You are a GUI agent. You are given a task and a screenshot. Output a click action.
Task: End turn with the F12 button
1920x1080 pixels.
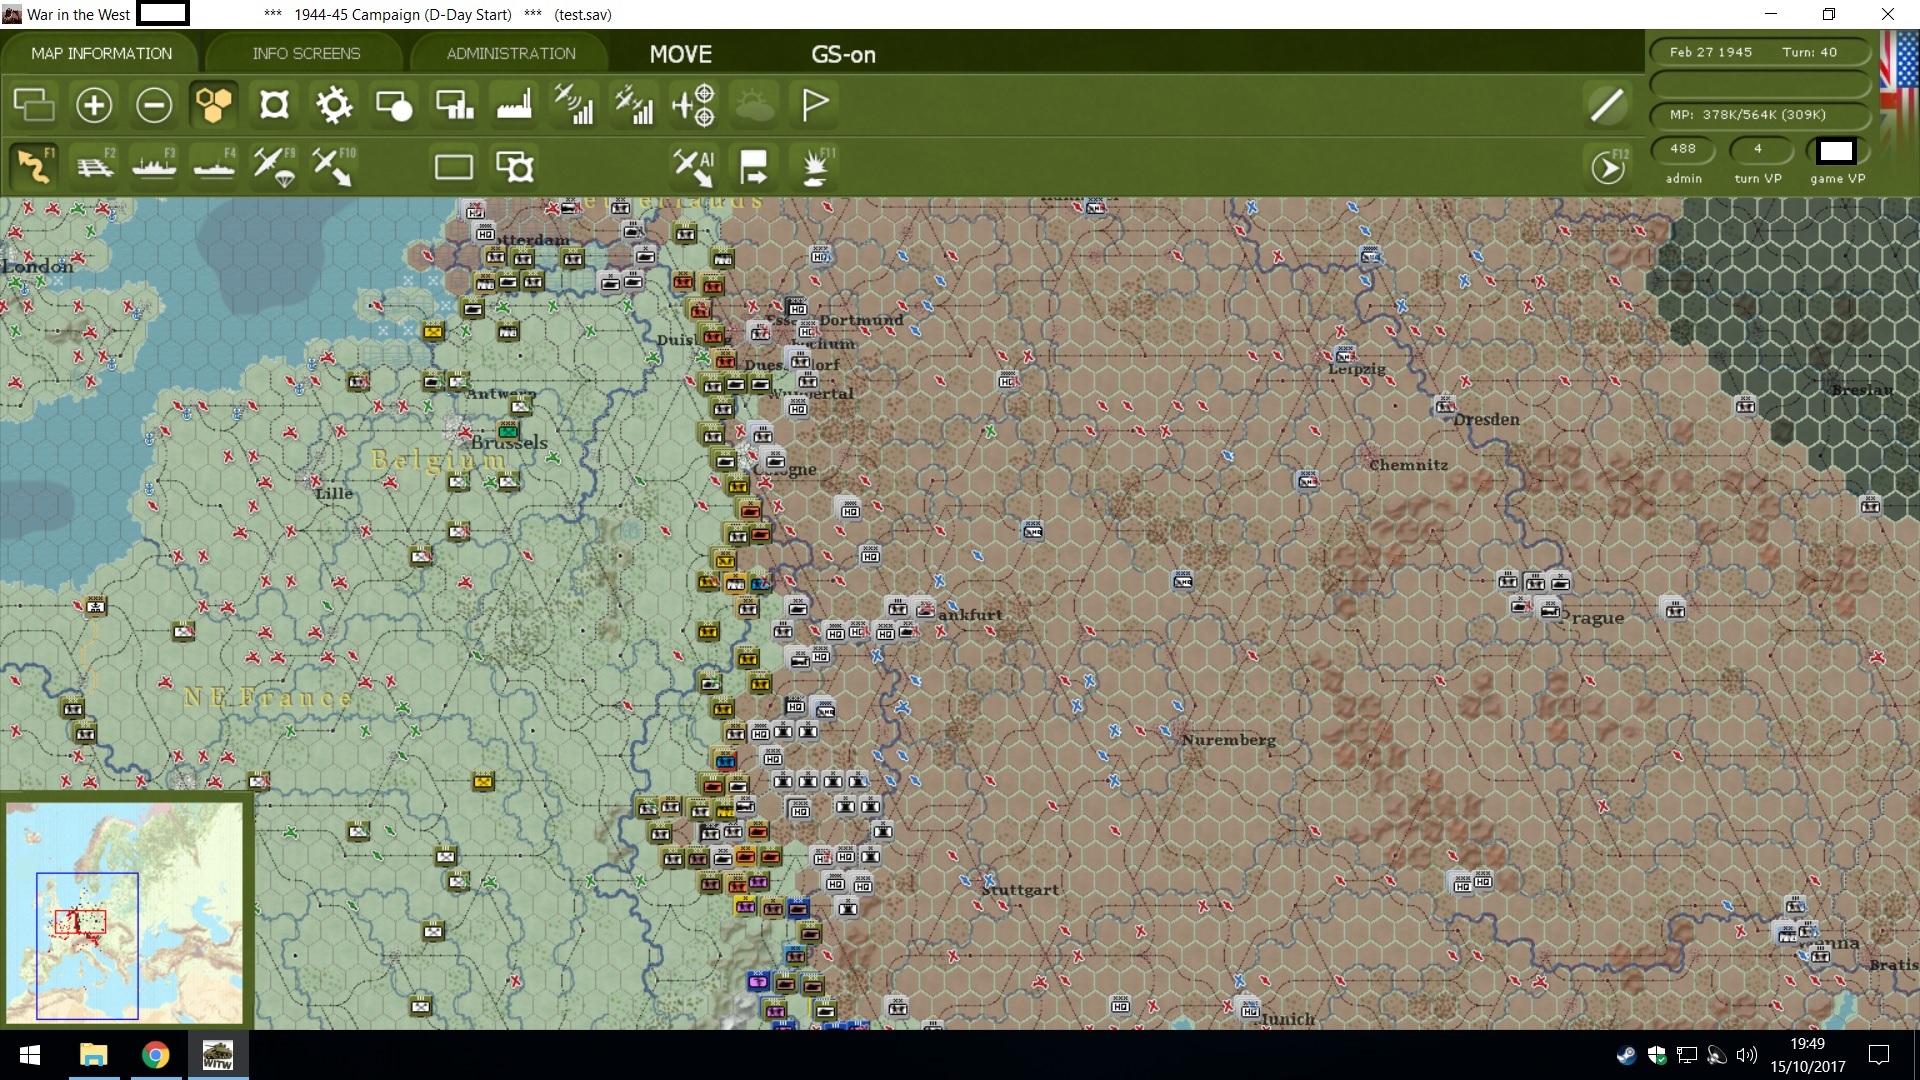[1608, 167]
